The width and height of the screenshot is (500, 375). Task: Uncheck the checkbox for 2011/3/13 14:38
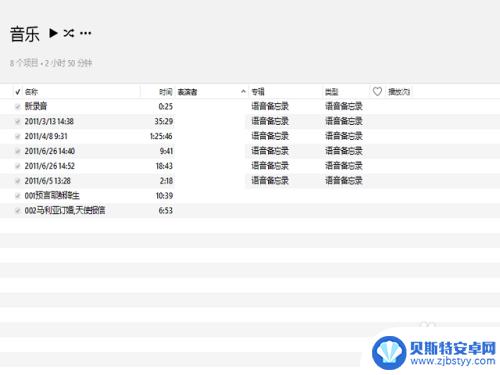click(x=18, y=121)
